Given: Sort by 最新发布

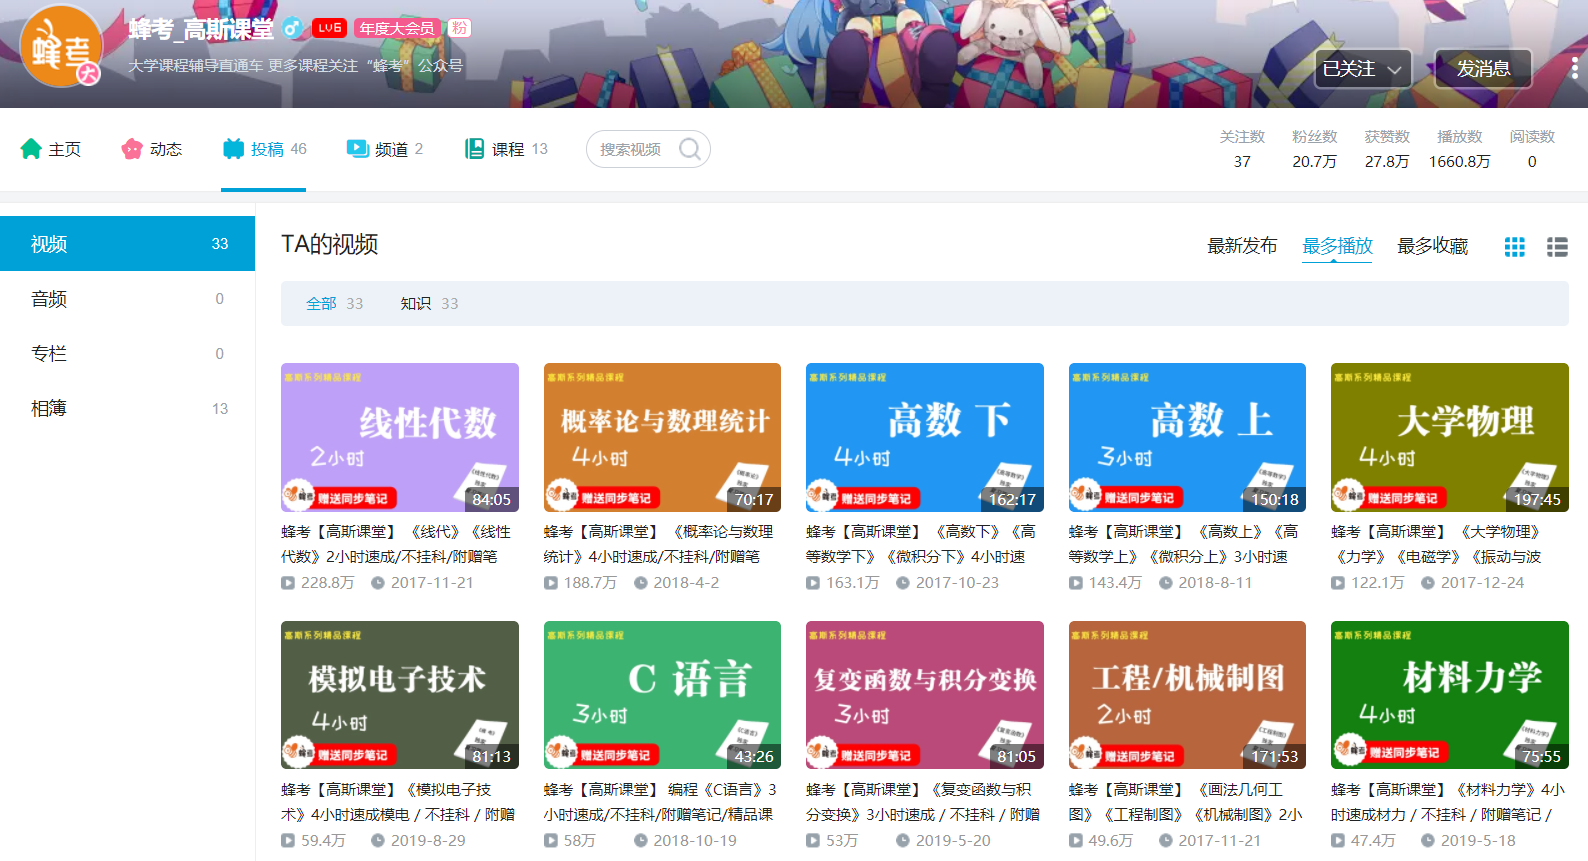Looking at the screenshot, I should point(1242,246).
